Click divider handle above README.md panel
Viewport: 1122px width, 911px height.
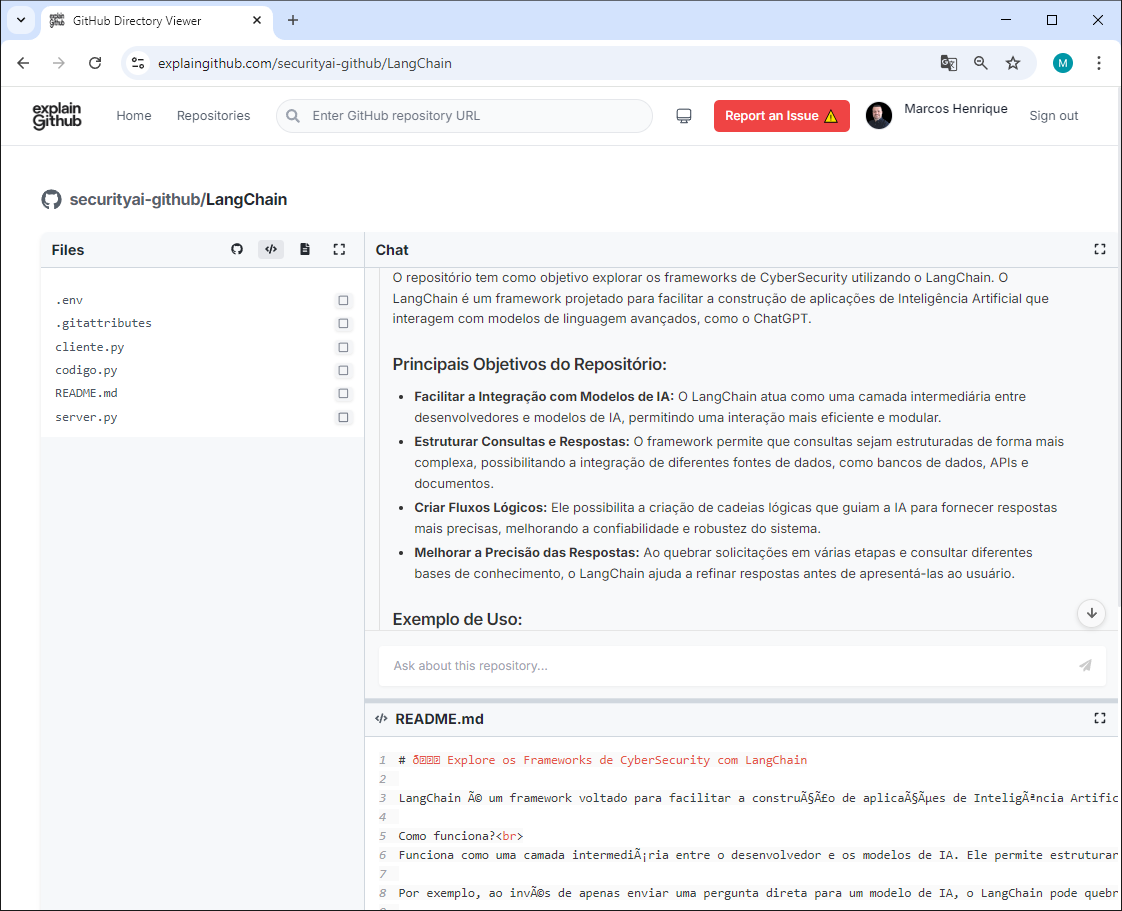tap(741, 701)
